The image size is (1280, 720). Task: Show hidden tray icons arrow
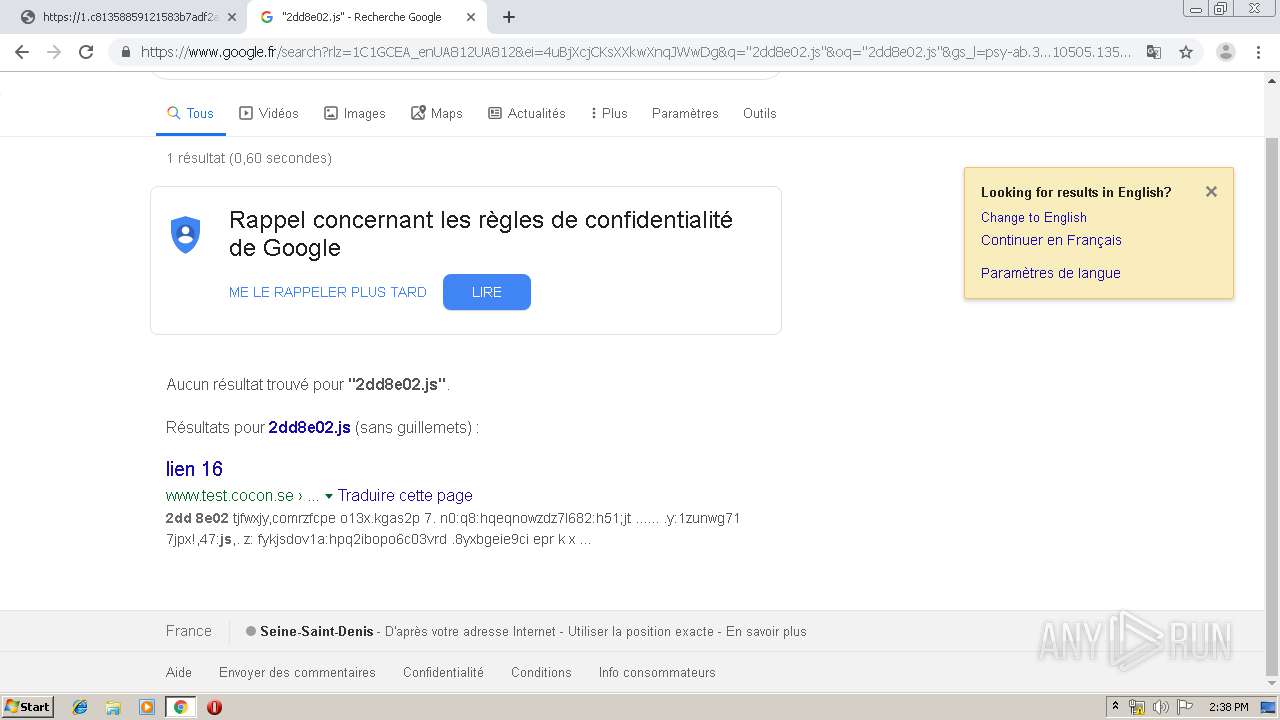[x=1115, y=707]
